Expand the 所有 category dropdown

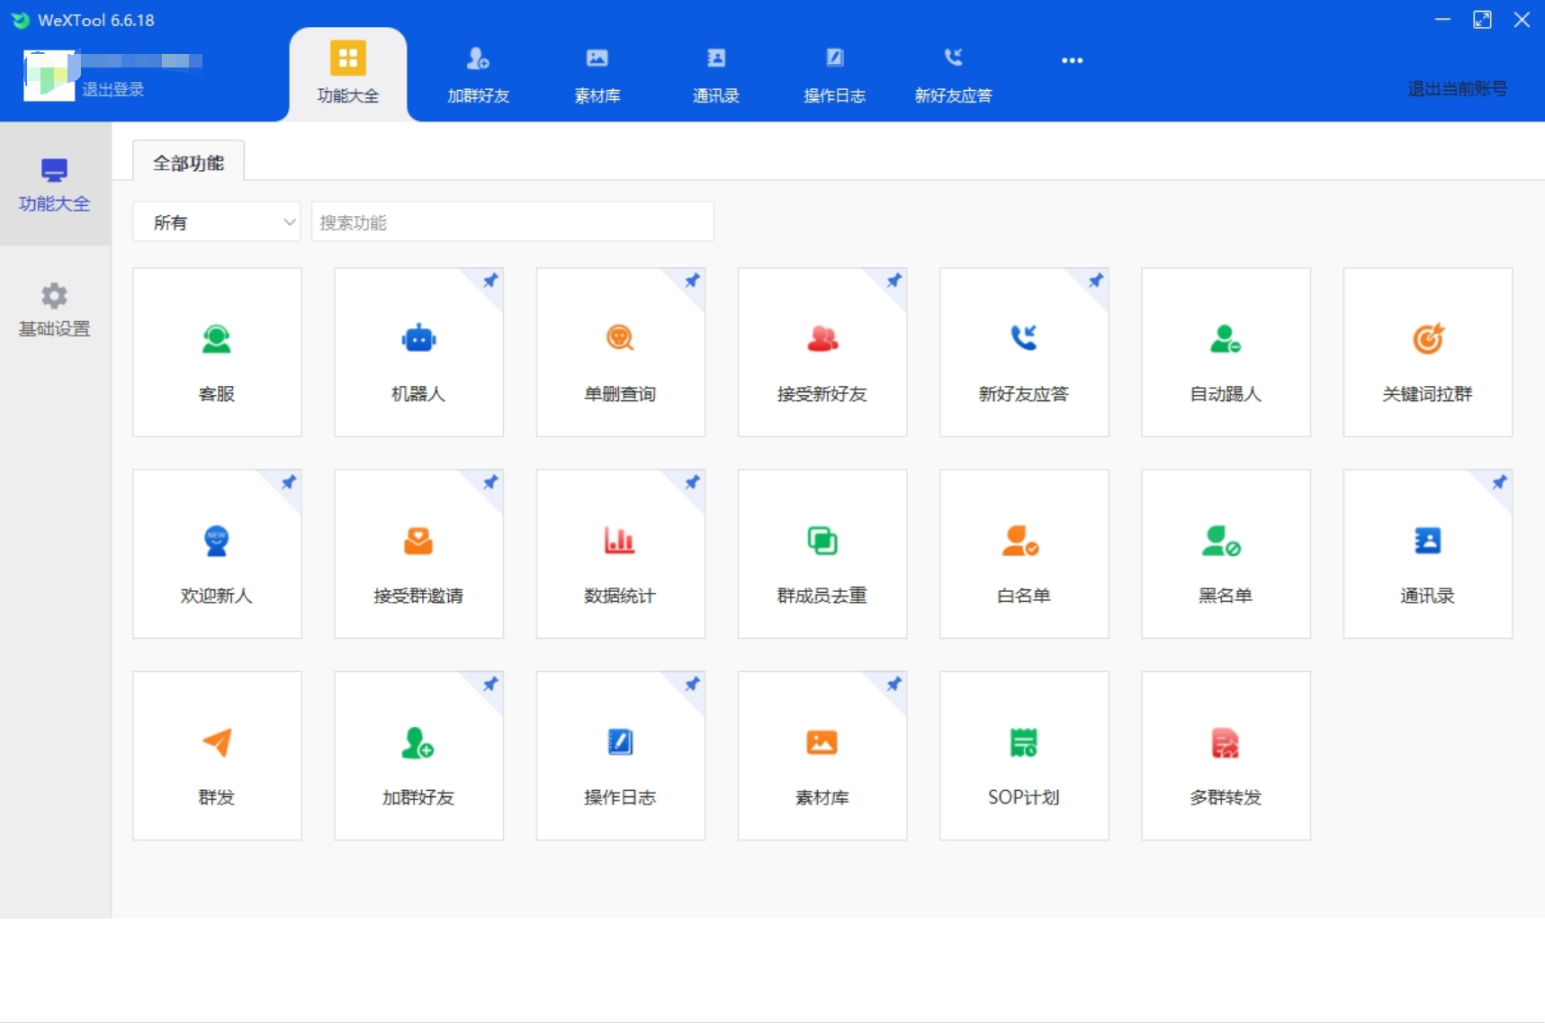pos(217,222)
